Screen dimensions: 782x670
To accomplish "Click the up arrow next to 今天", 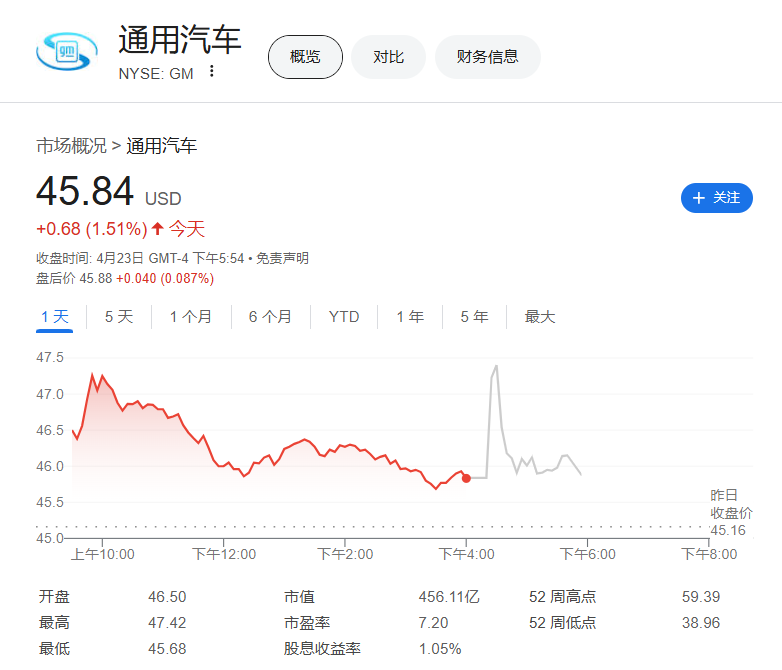I will 158,228.
